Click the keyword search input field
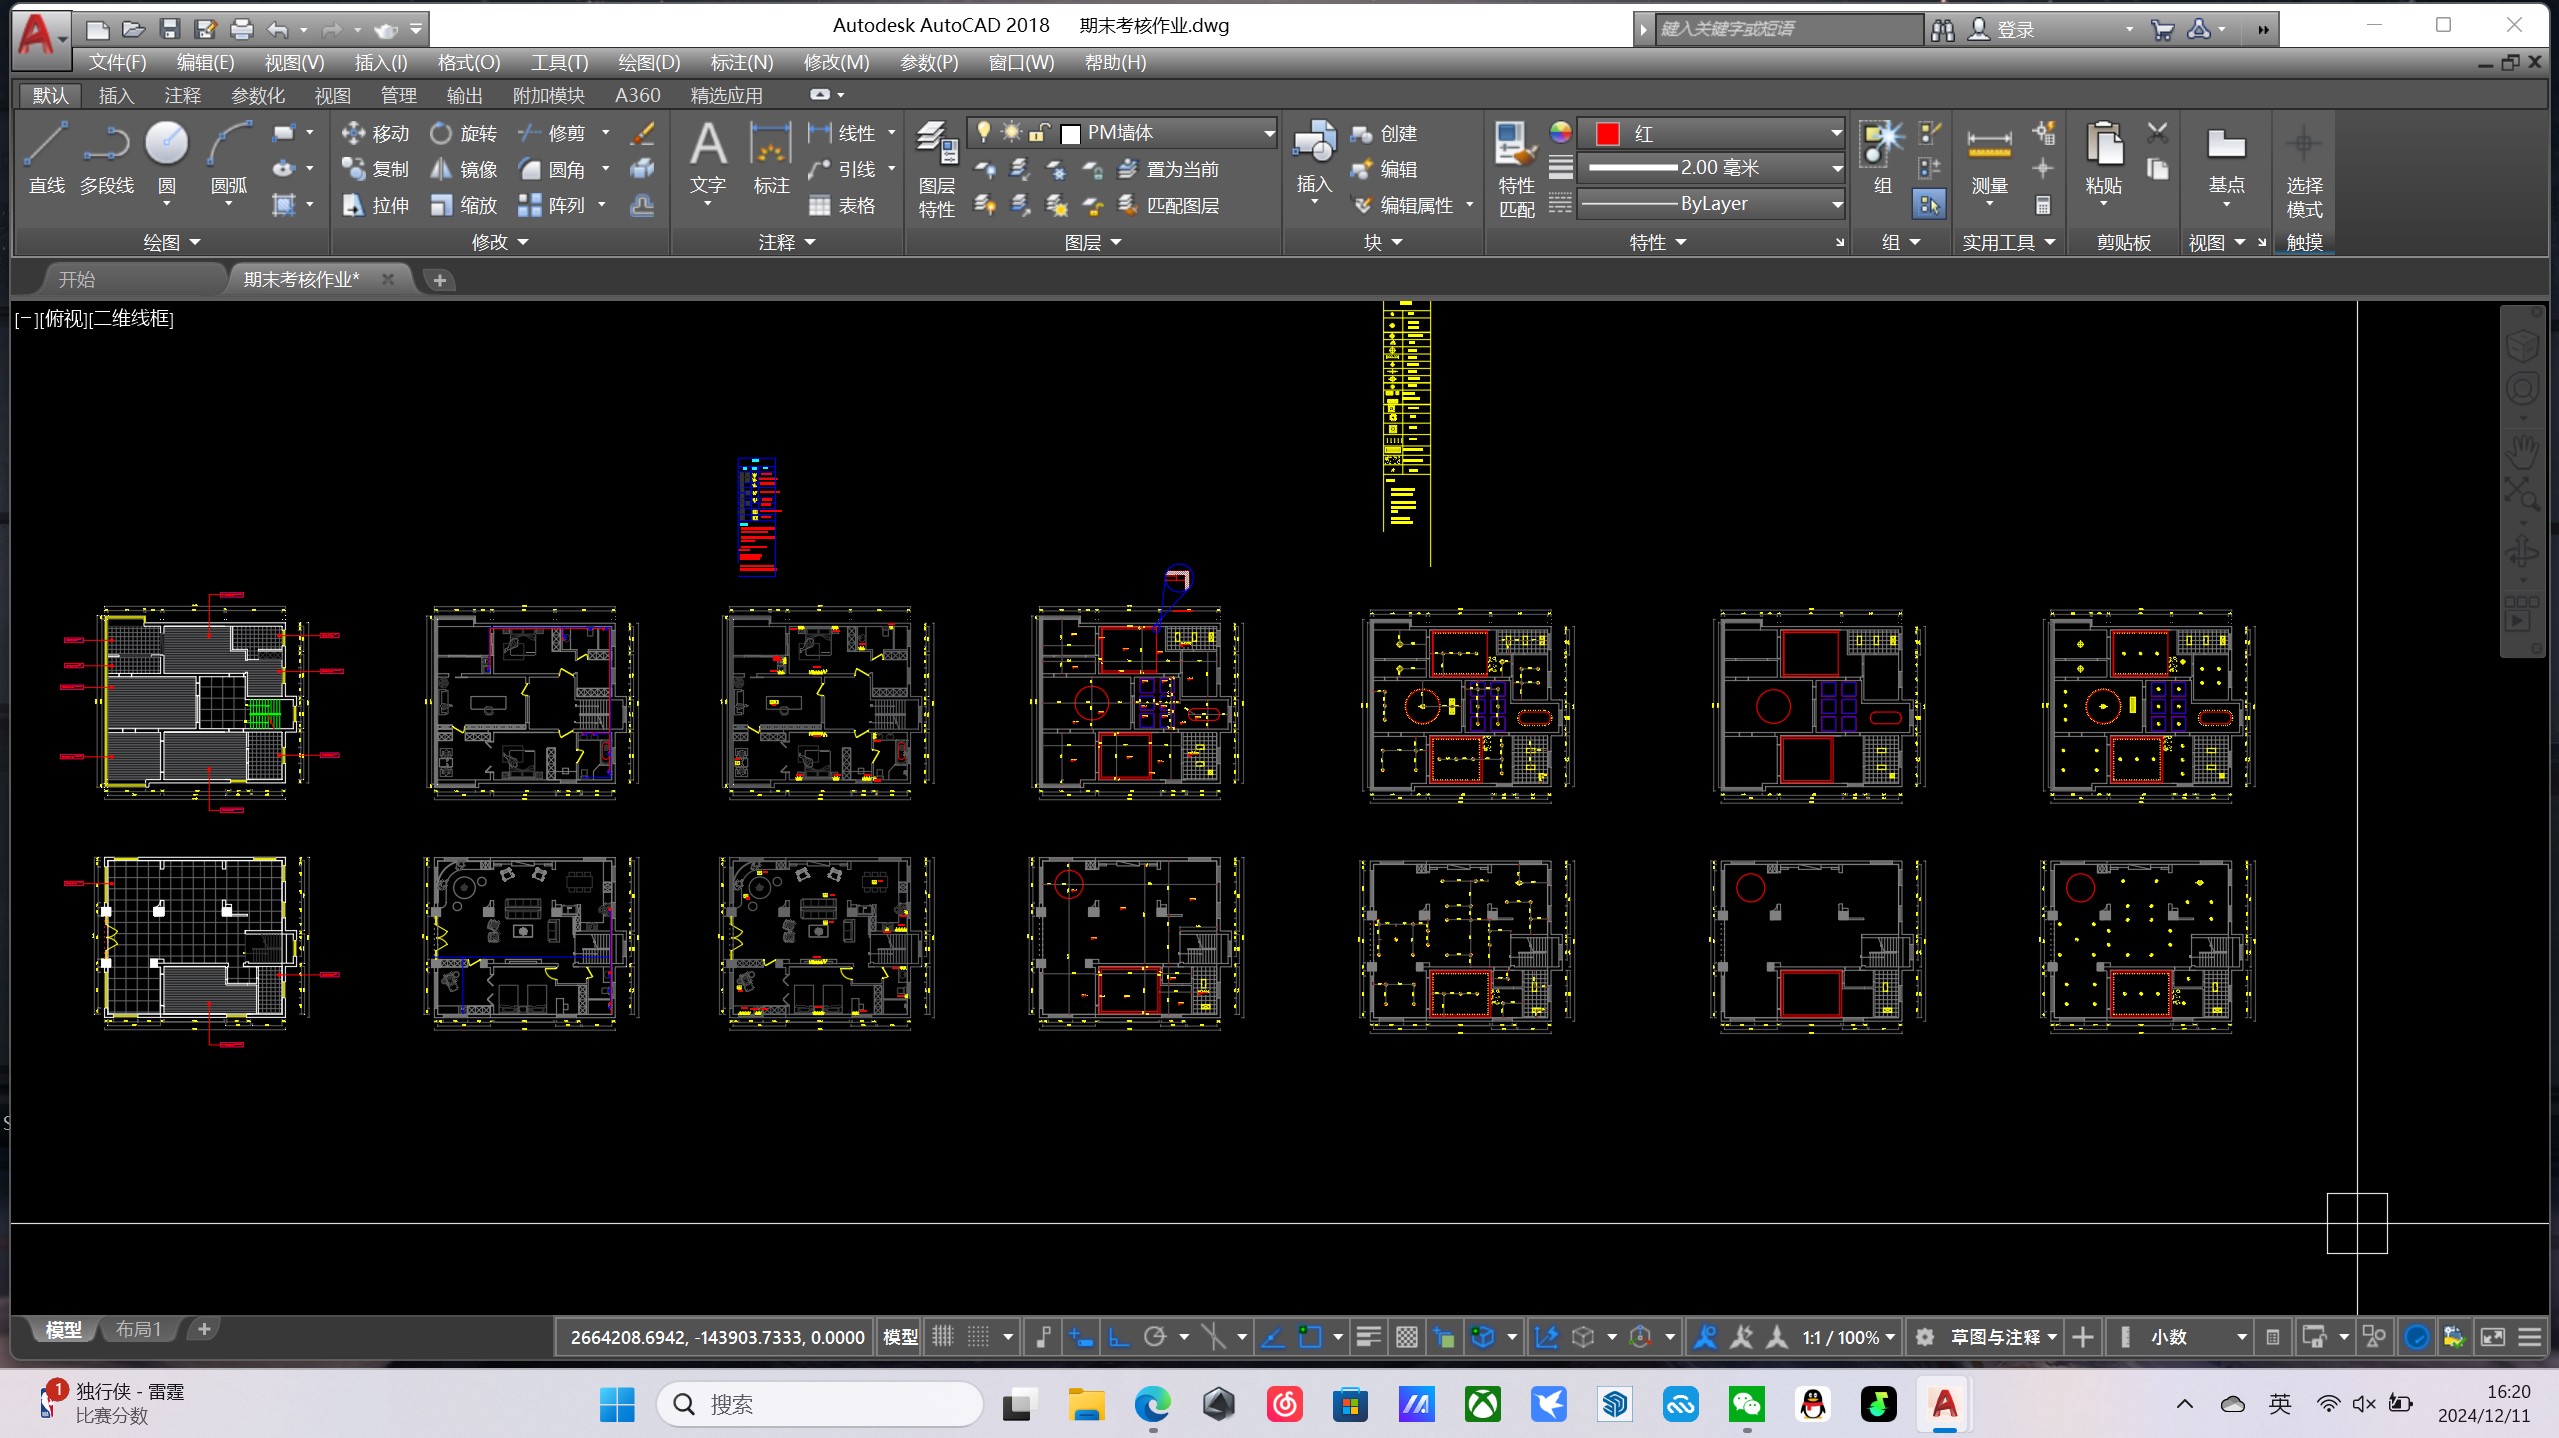This screenshot has height=1438, width=2559. coord(1786,29)
